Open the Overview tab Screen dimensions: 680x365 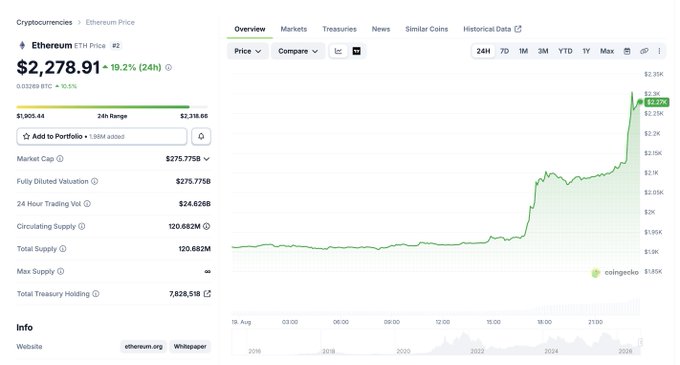click(250, 29)
